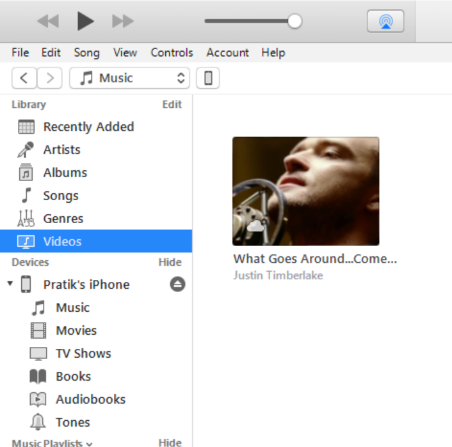Click the volume slider knob
Image resolution: width=452 pixels, height=447 pixels.
click(294, 21)
